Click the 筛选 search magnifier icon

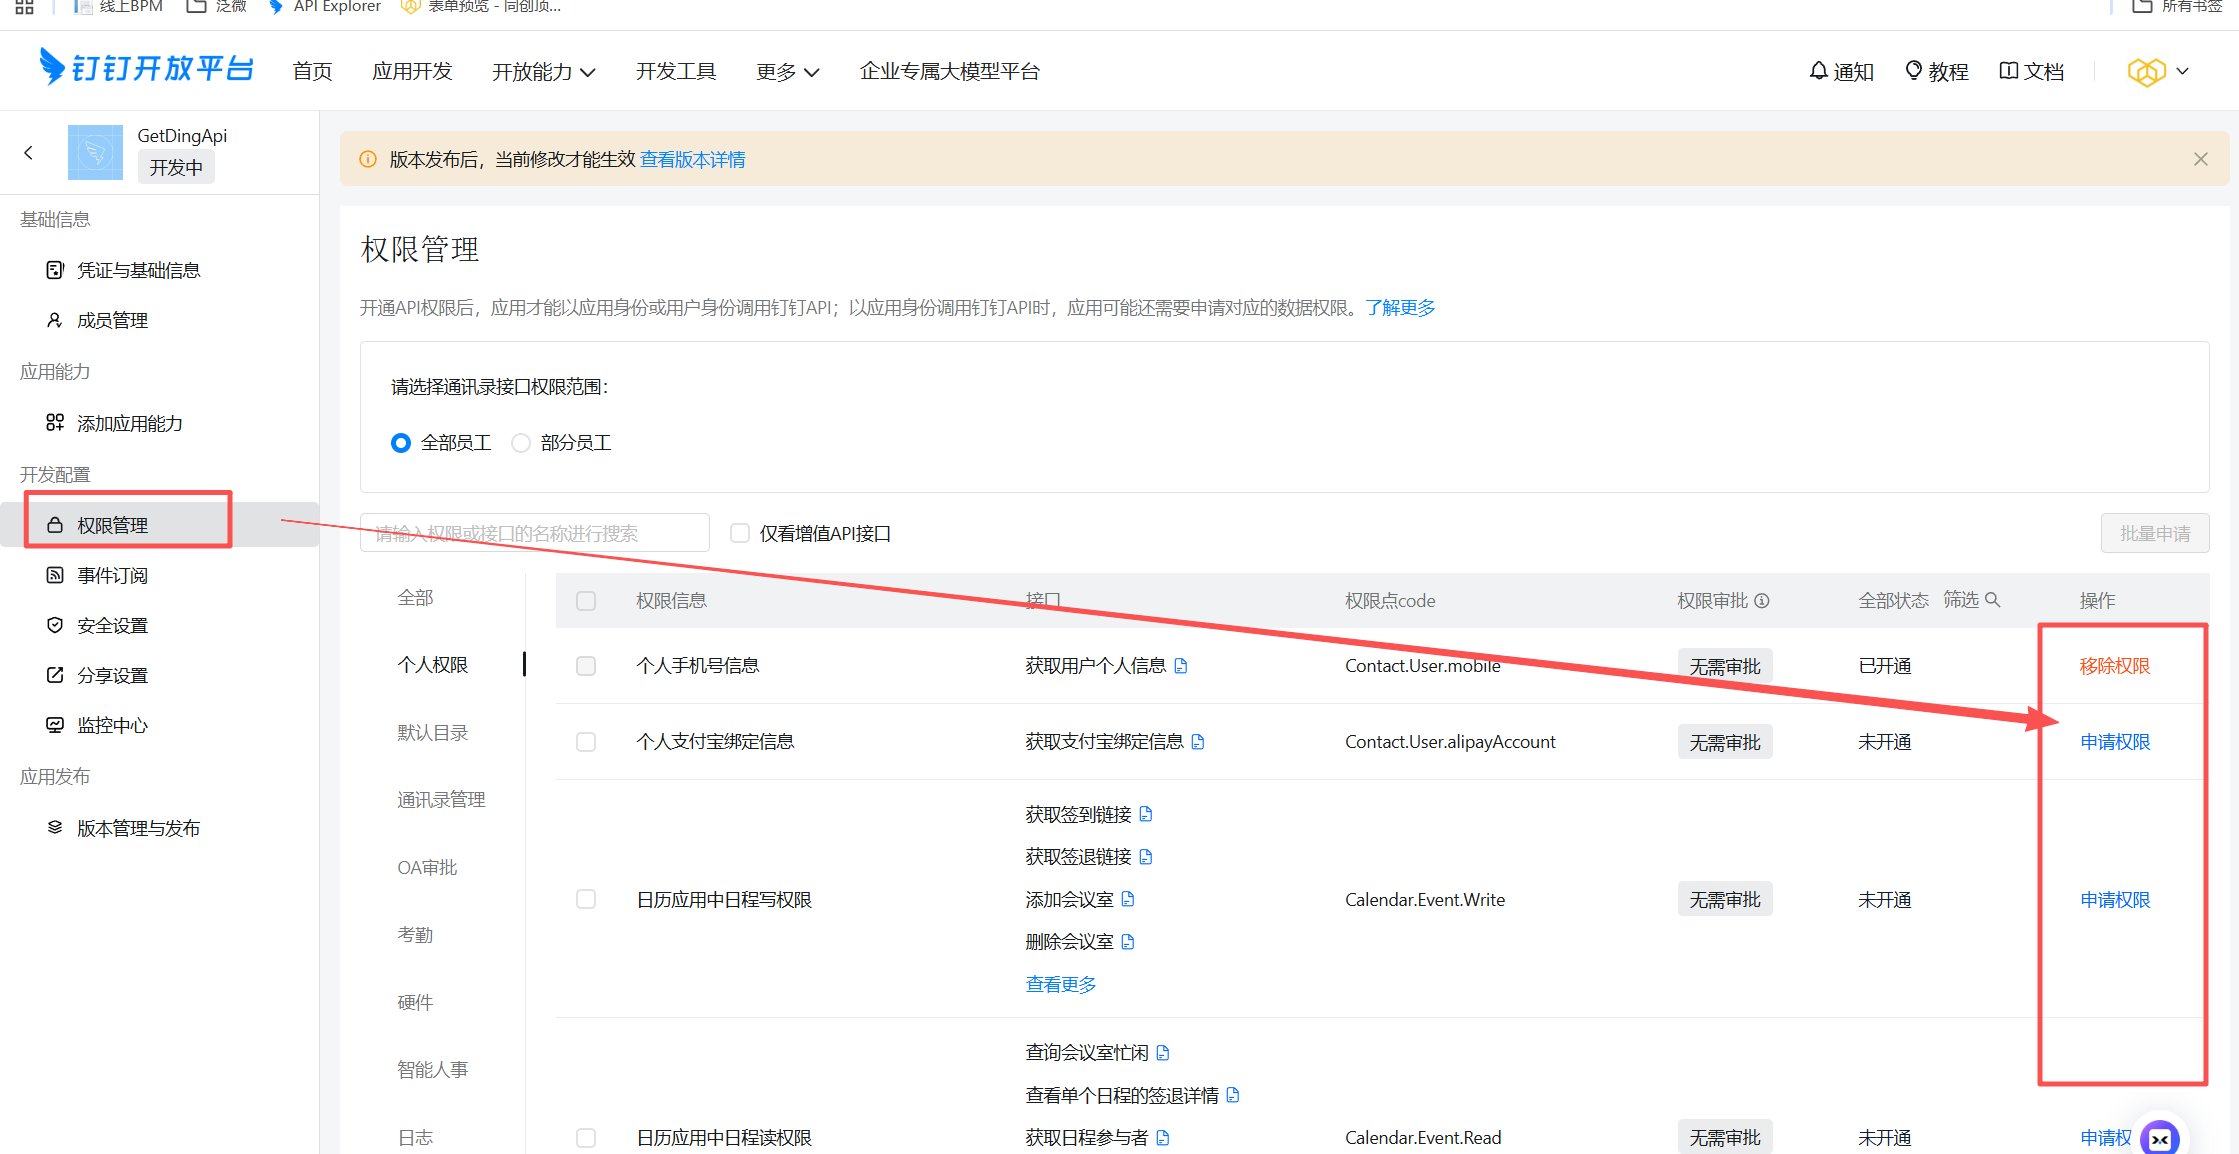(1992, 600)
